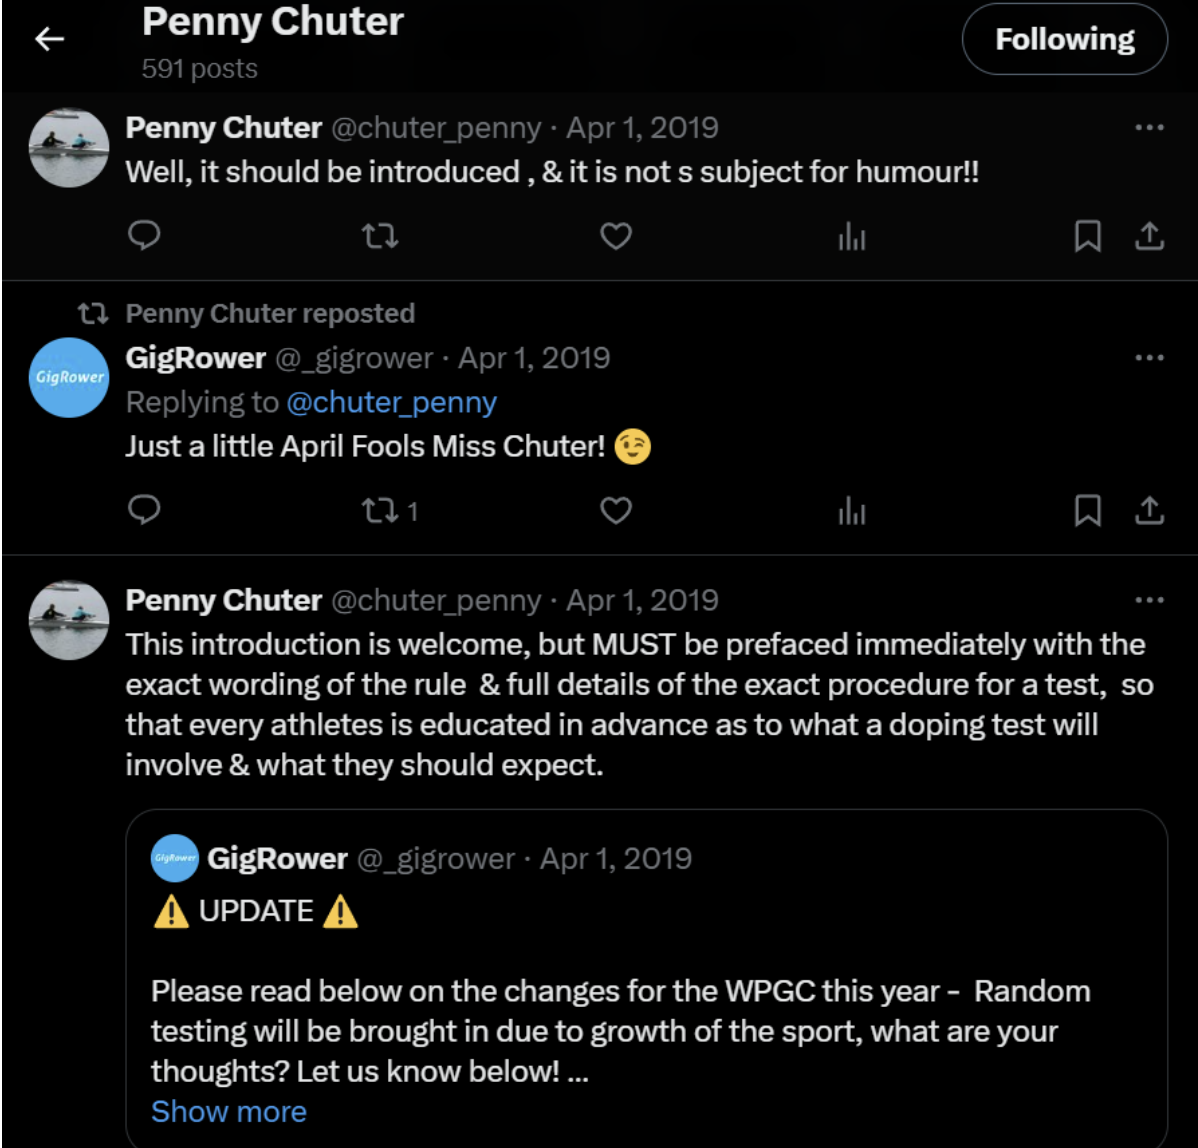Bookmark the first Penny Chuter post
This screenshot has width=1198, height=1148.
point(1087,235)
